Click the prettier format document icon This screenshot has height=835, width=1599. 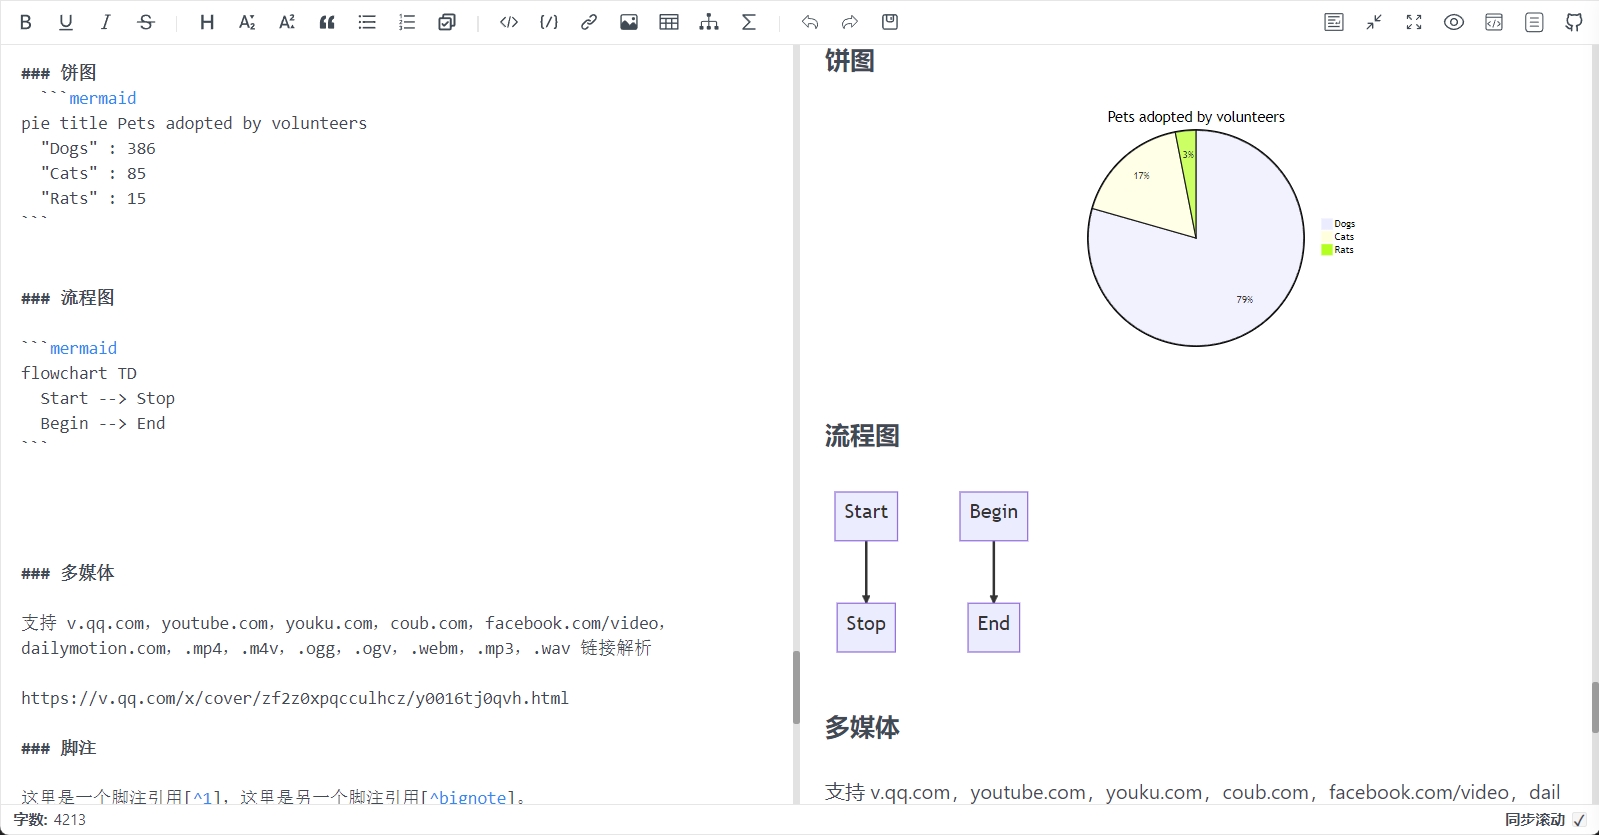click(x=1334, y=22)
